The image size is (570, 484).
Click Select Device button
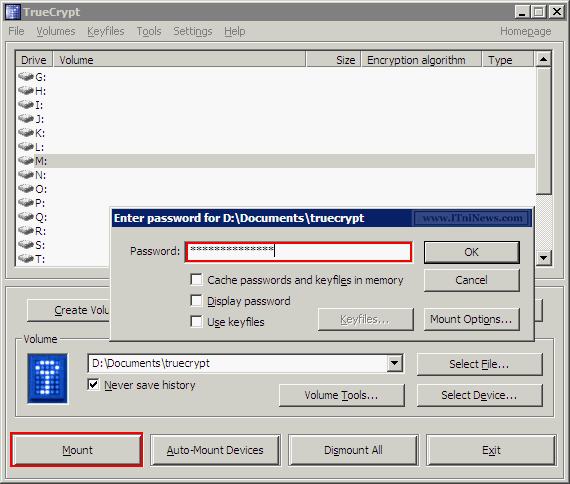(479, 395)
